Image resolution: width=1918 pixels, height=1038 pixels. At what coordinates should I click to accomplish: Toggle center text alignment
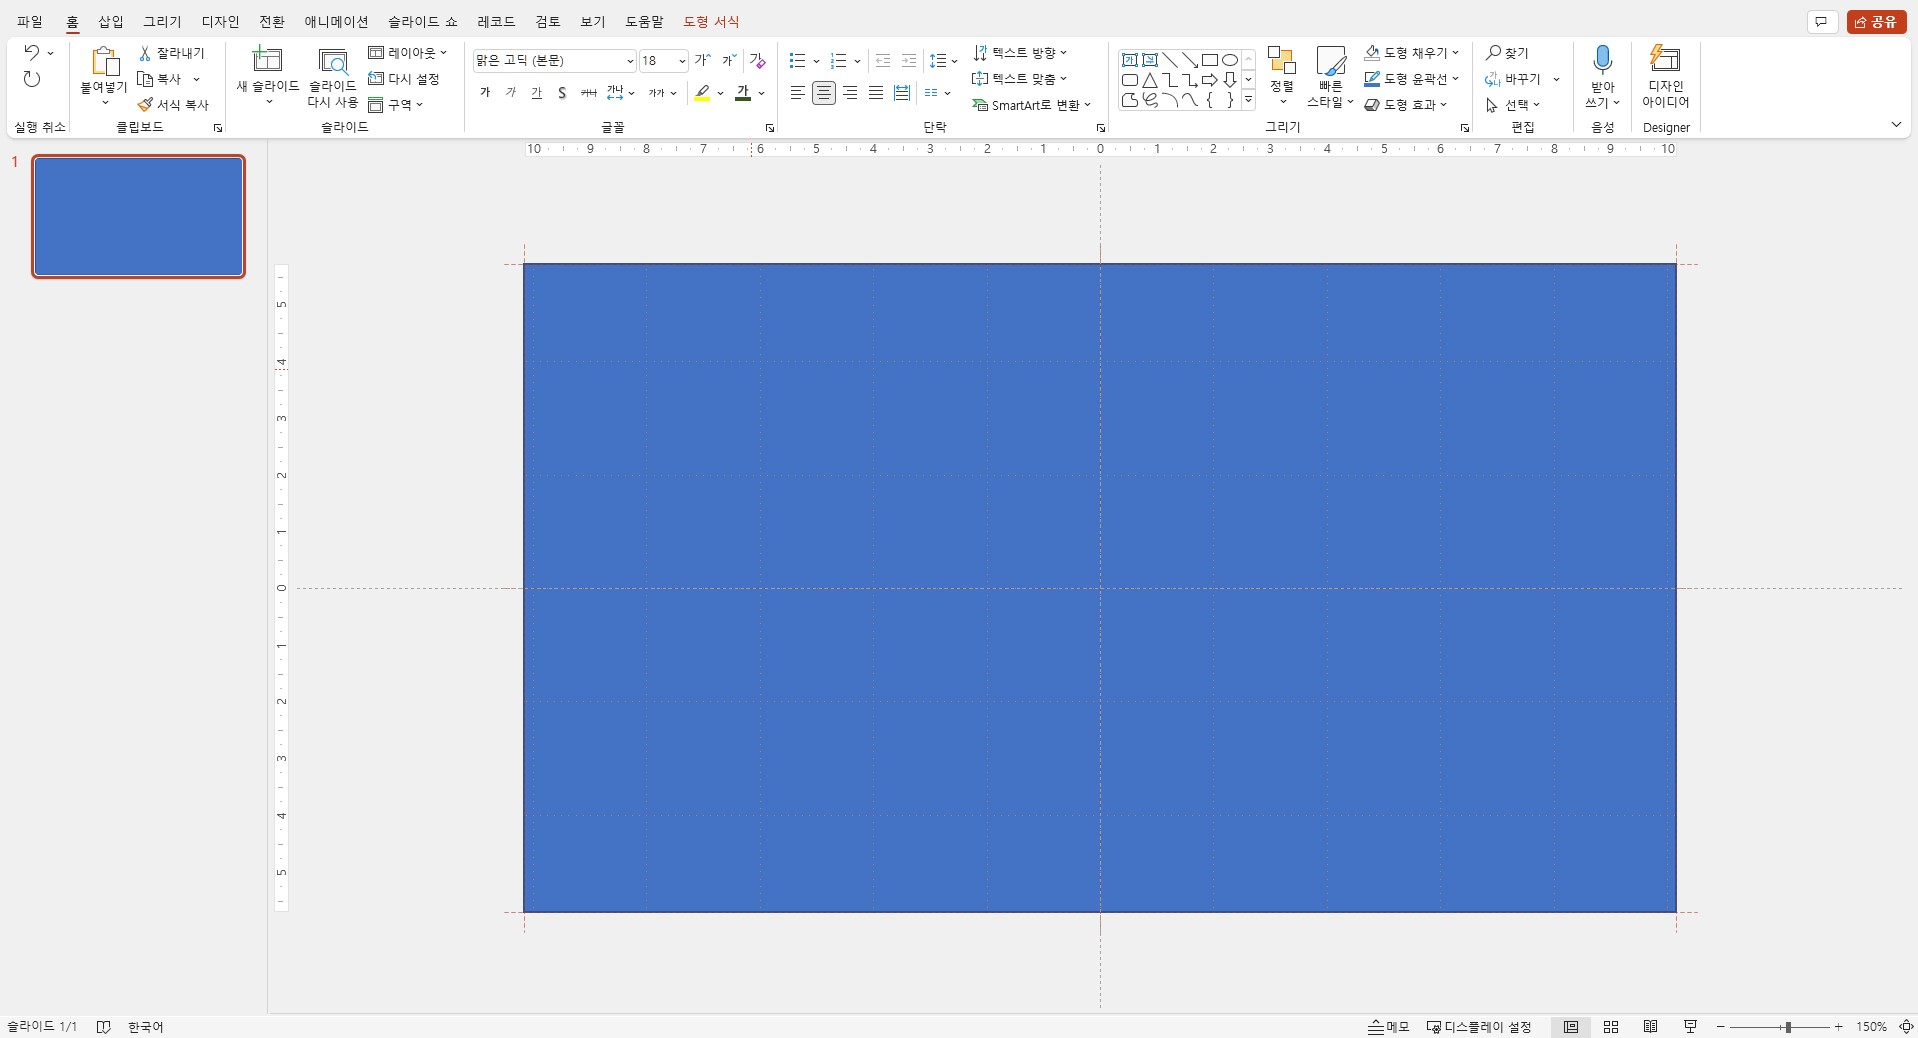point(824,93)
